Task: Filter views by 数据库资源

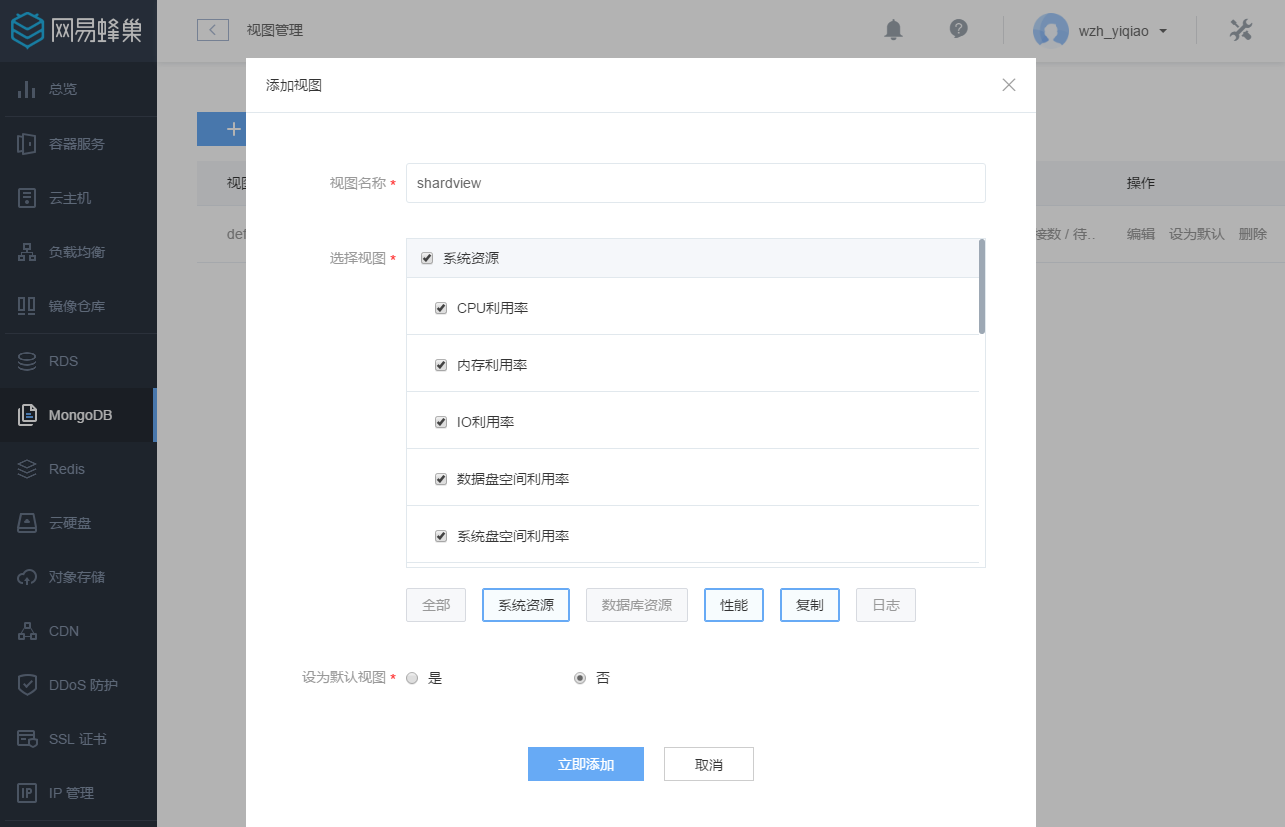Action: point(637,605)
